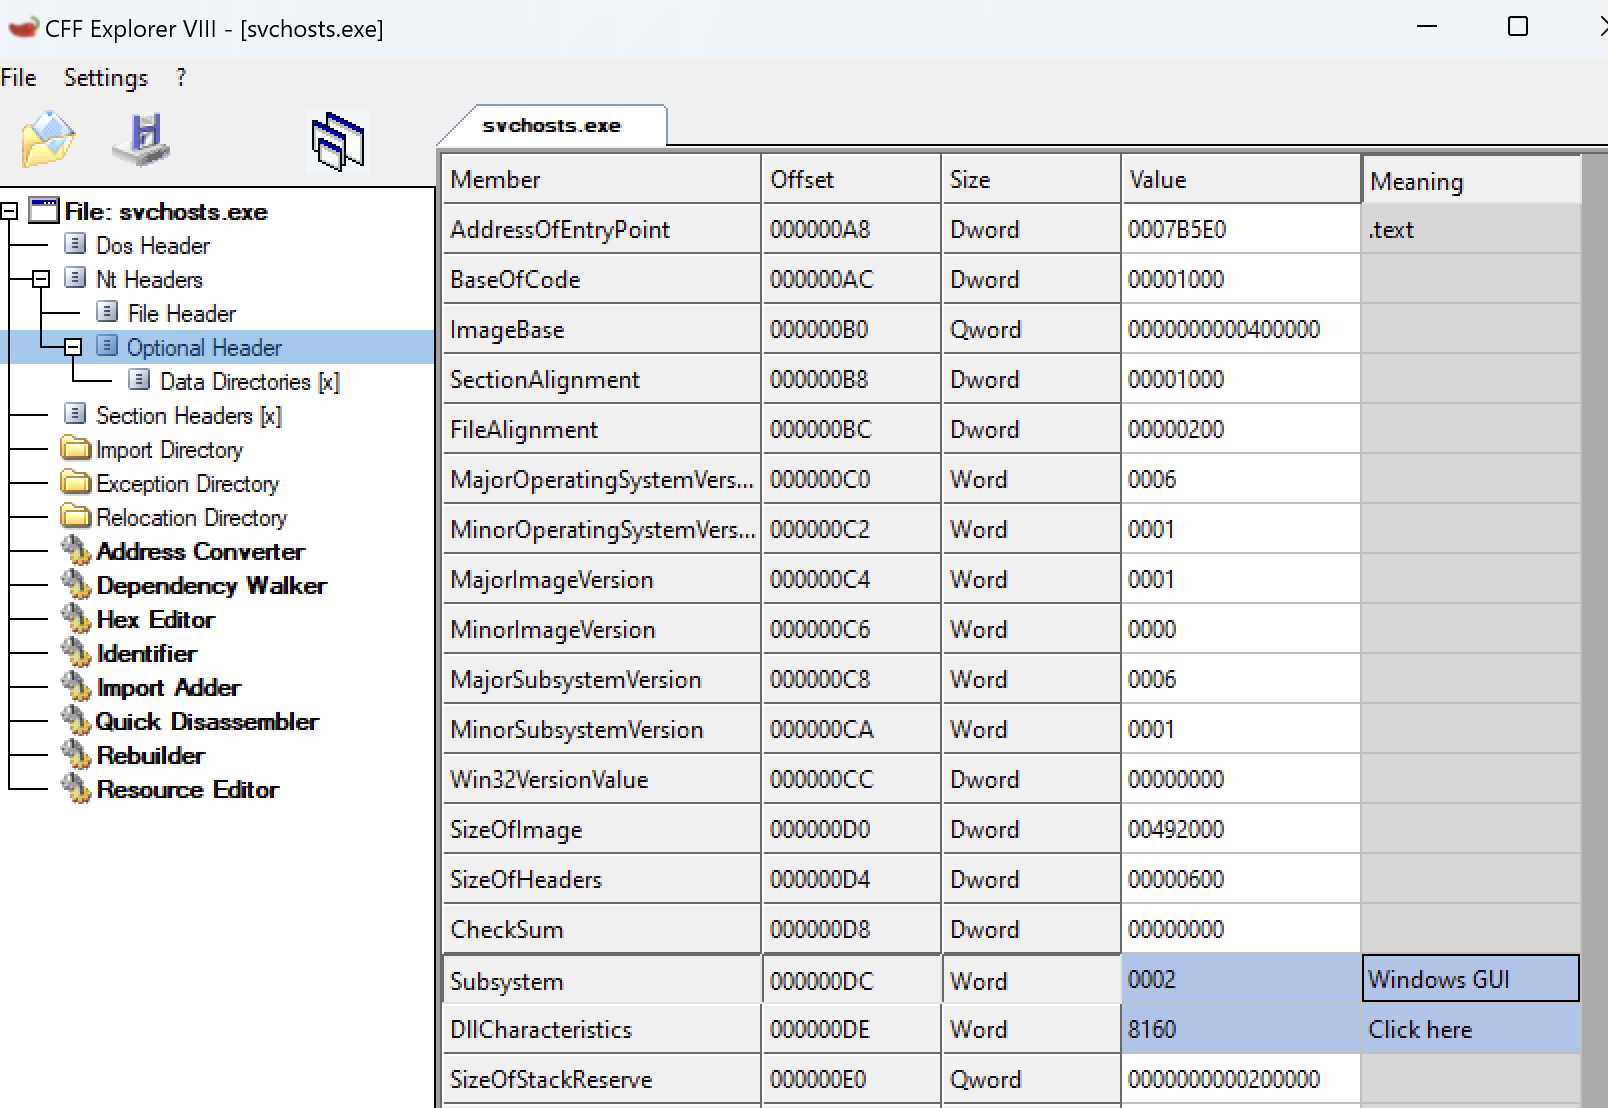1608x1108 pixels.
Task: Select the .text meaning cell
Action: point(1470,229)
